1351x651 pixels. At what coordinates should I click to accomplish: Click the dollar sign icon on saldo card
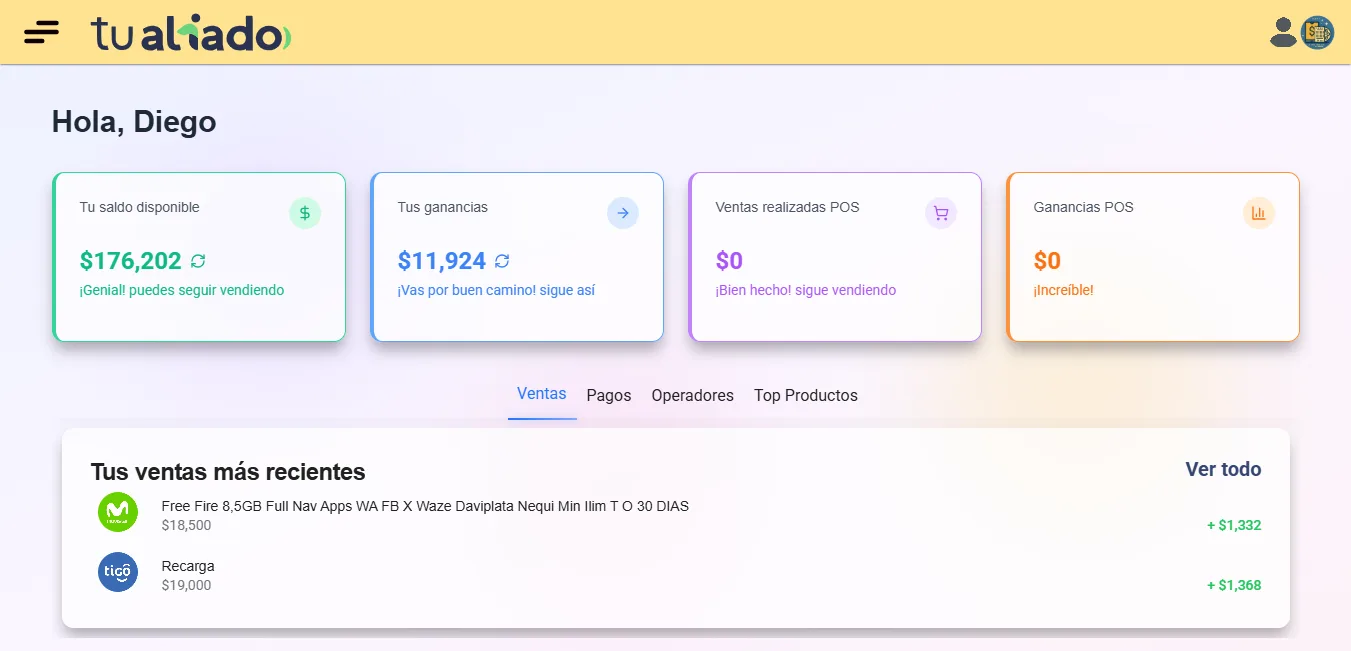[305, 212]
